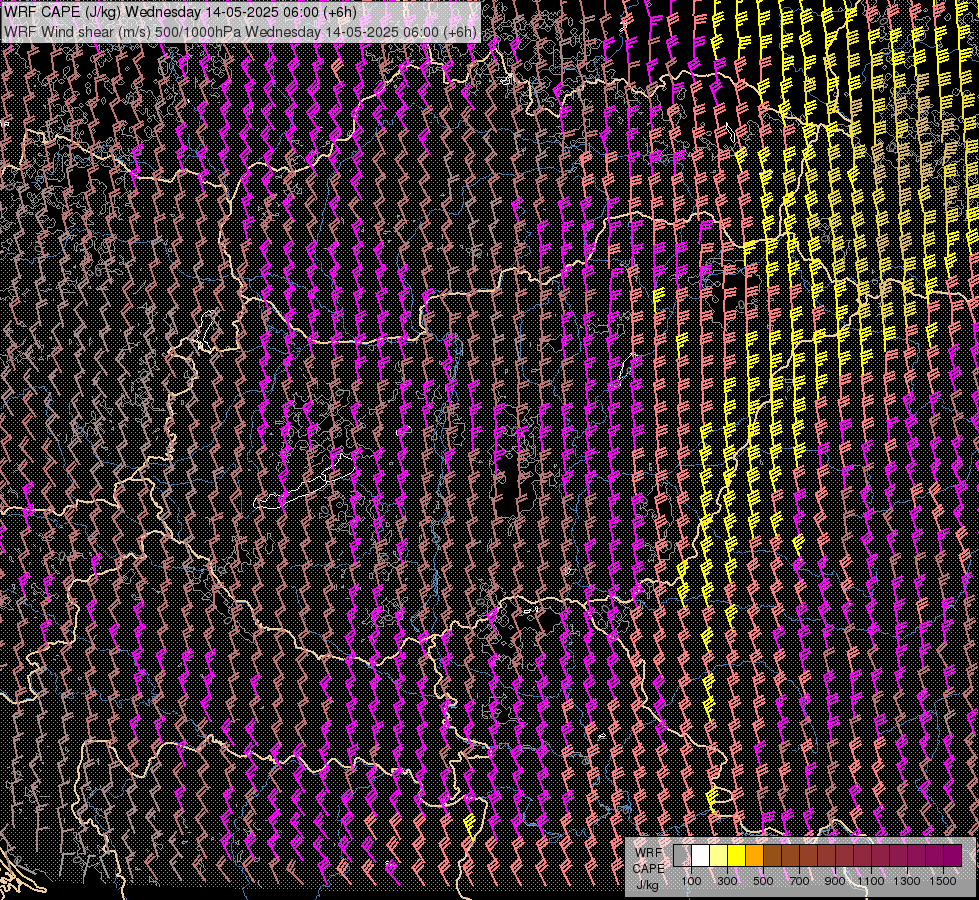
Task: Click the 'CAPE' word in the legend
Action: pos(648,869)
